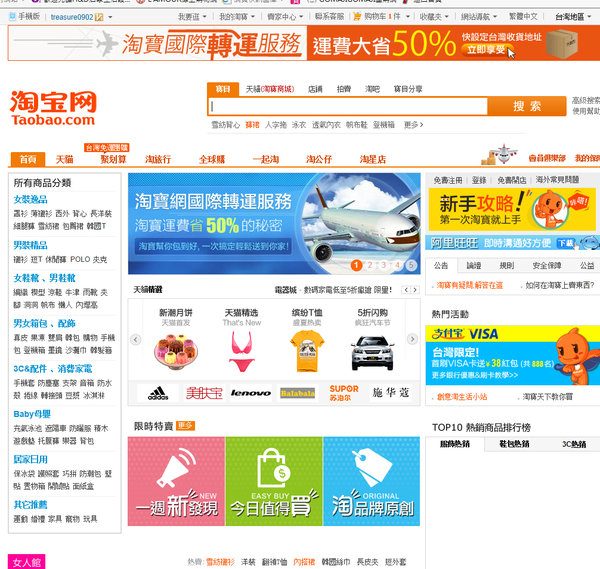
Task: Expand the shopping cart dropdown arrow
Action: (408, 17)
